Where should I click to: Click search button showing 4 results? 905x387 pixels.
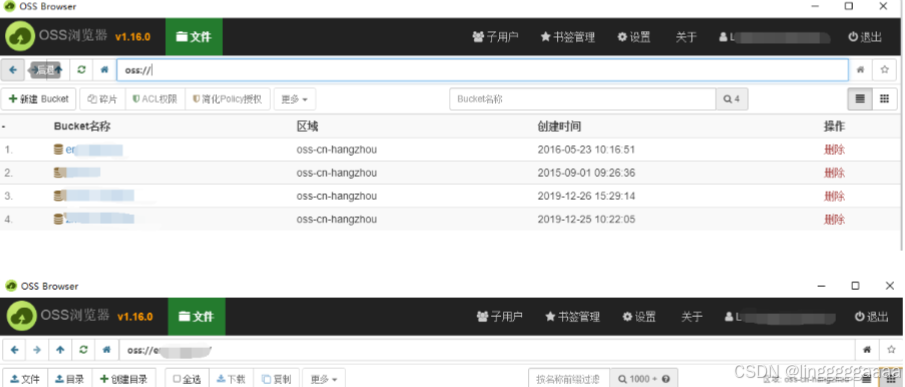coord(732,99)
